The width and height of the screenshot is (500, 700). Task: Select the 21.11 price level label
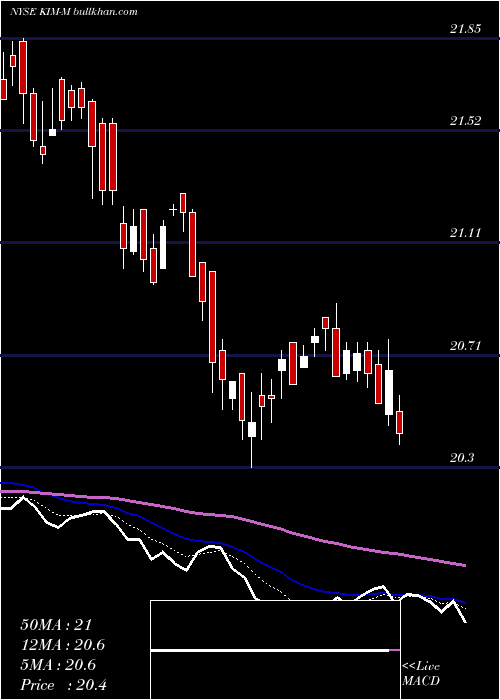tap(466, 233)
